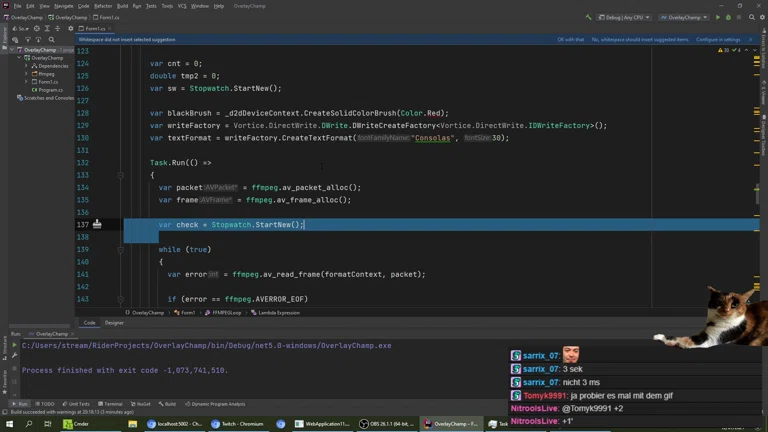
Task: Click warnings count indicator in editor
Action: [x=723, y=50]
